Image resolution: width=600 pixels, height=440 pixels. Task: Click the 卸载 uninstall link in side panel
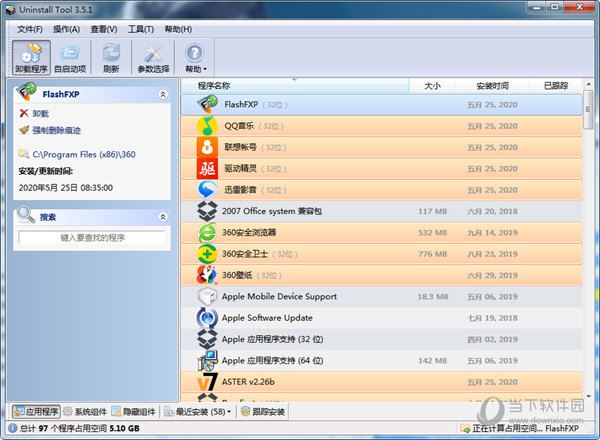click(41, 114)
